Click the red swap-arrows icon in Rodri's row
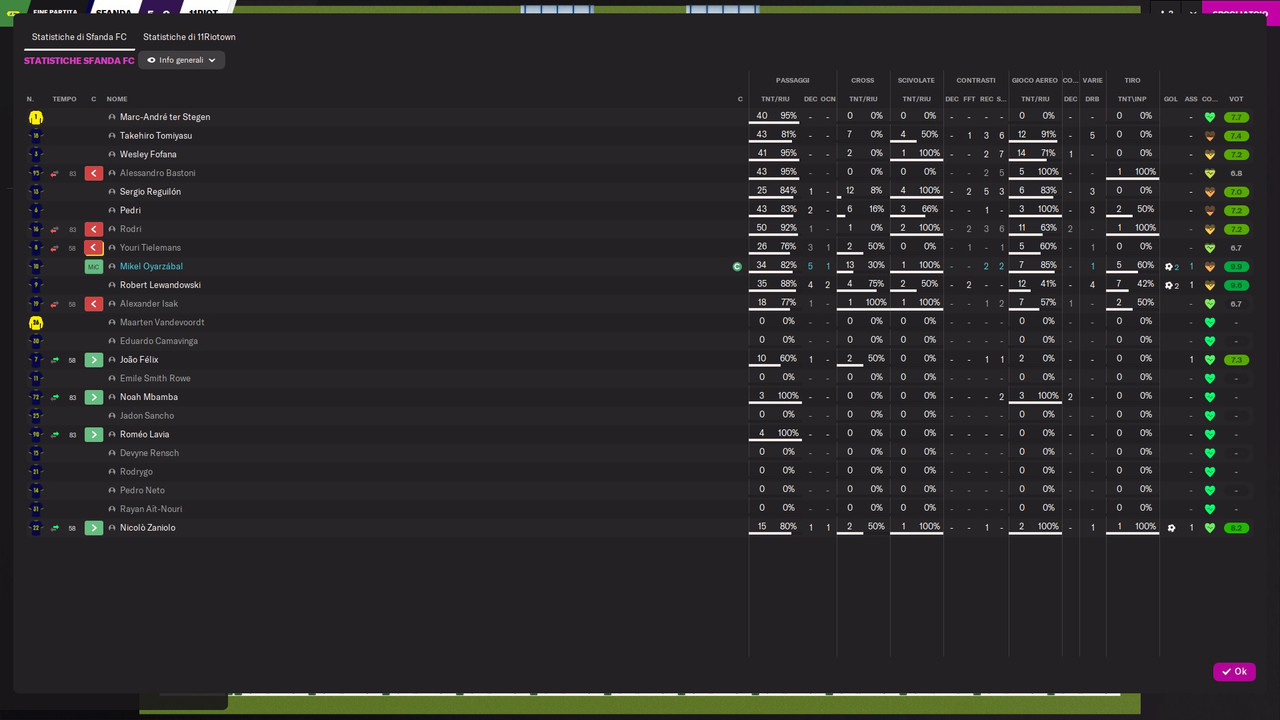1280x720 pixels. [55, 229]
